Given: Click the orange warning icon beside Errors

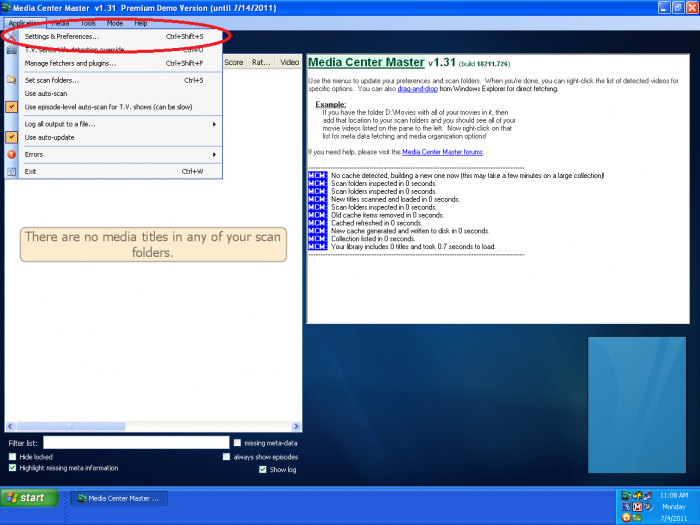Looking at the screenshot, I should coord(12,154).
